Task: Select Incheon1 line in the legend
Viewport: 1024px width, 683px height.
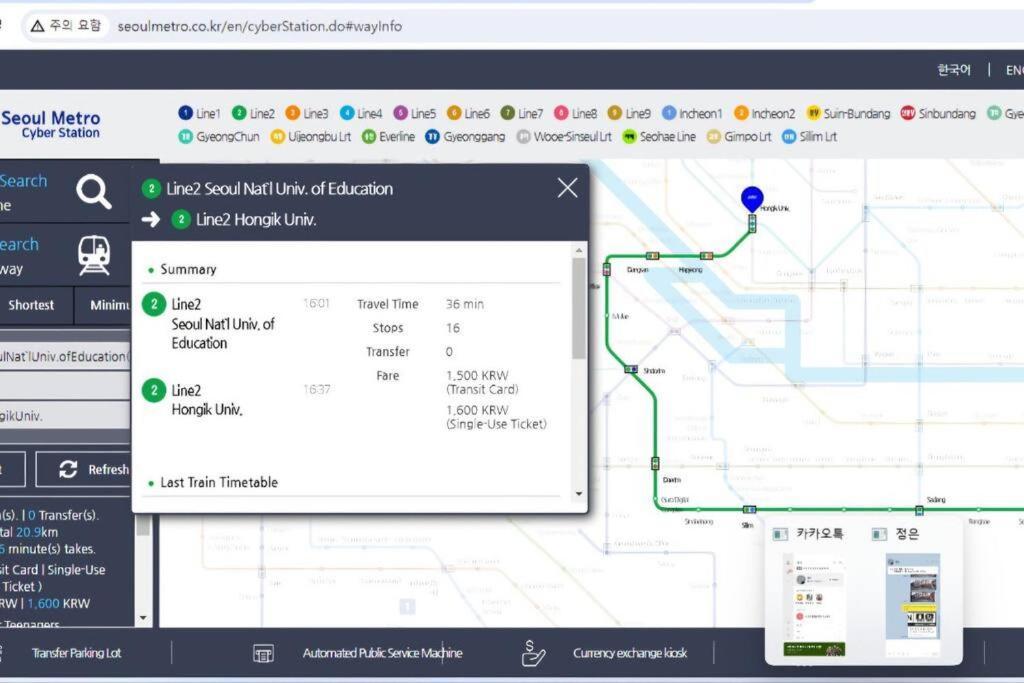Action: (692, 114)
